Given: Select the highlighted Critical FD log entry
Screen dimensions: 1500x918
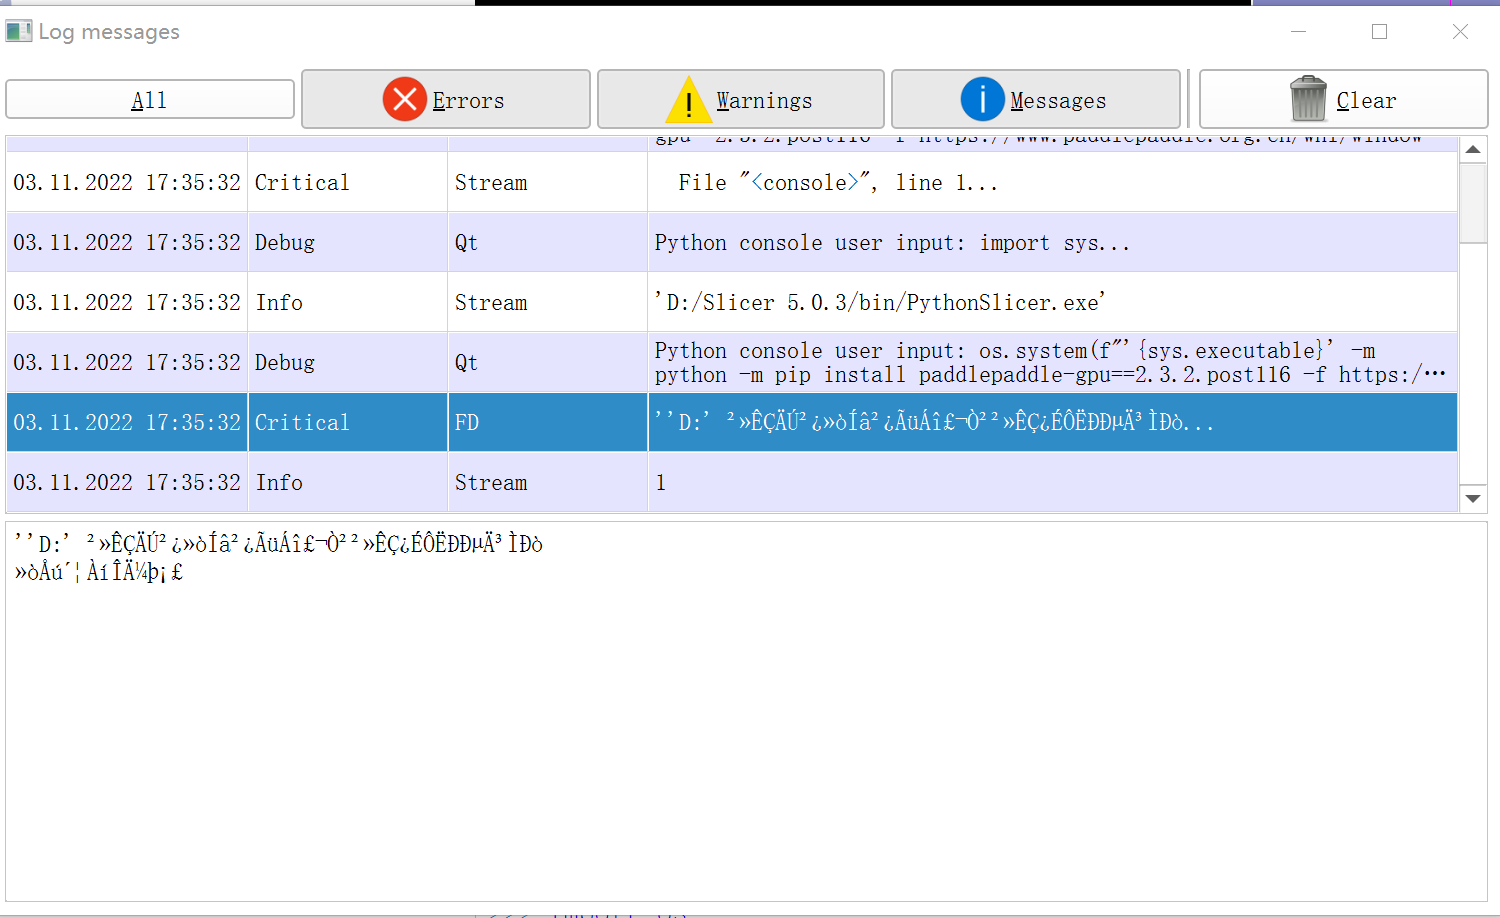Looking at the screenshot, I should (700, 422).
